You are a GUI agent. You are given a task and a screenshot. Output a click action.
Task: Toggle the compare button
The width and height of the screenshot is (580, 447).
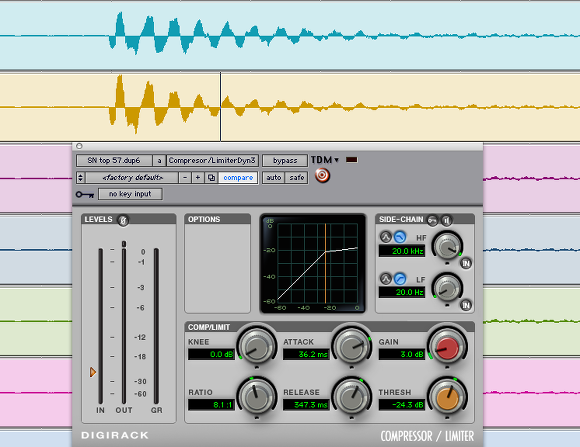tap(238, 178)
